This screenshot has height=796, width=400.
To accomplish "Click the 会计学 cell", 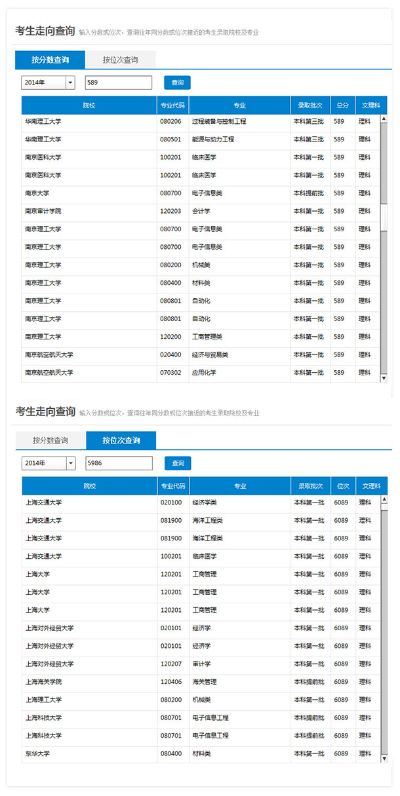I will (x=201, y=211).
